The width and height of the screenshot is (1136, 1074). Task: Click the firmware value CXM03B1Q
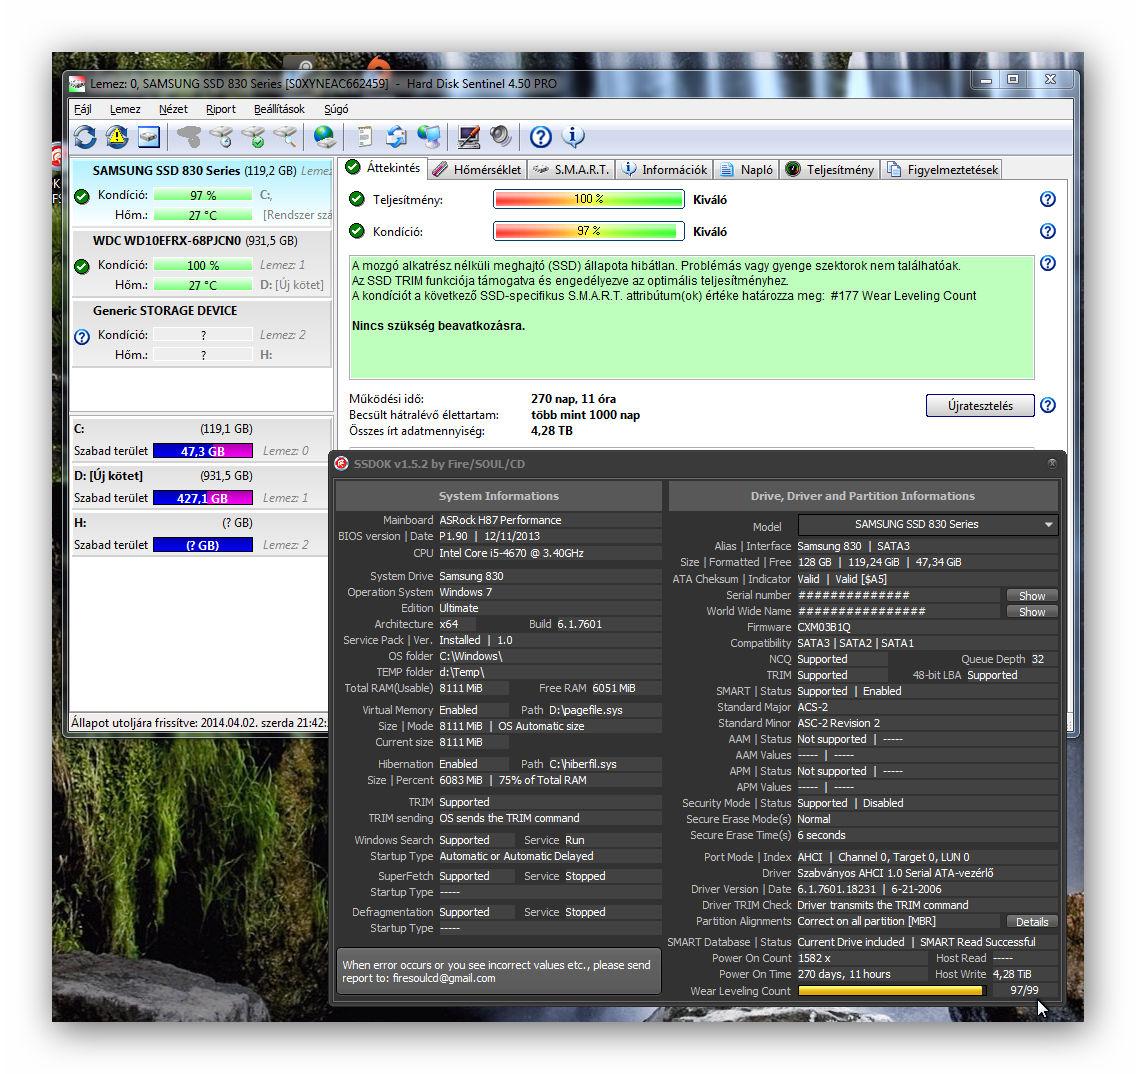[824, 627]
